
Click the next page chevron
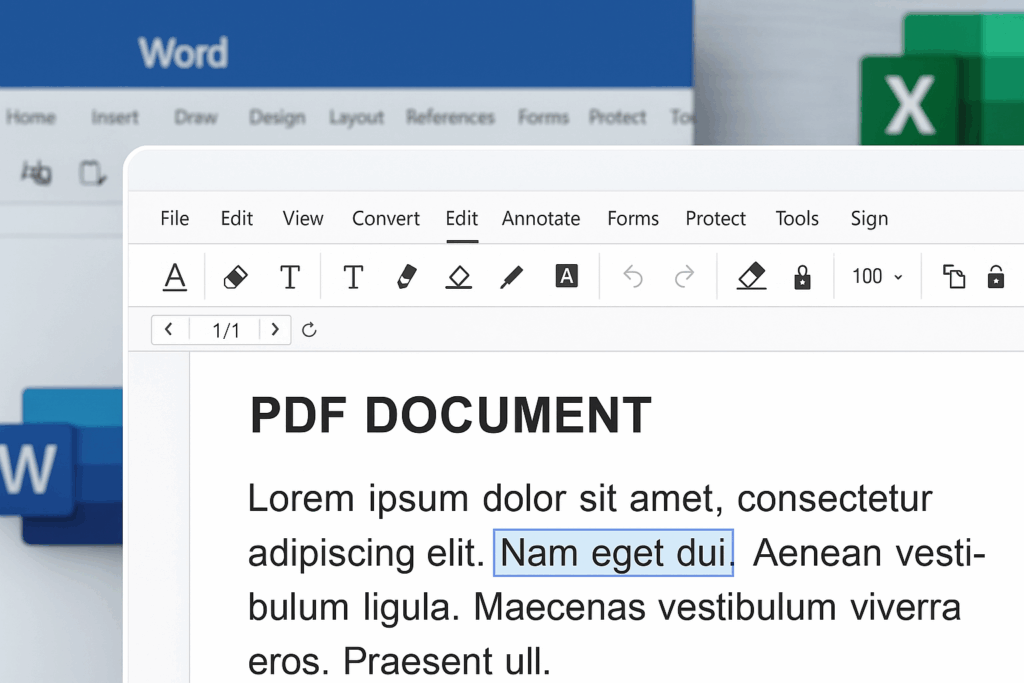pyautogui.click(x=276, y=329)
